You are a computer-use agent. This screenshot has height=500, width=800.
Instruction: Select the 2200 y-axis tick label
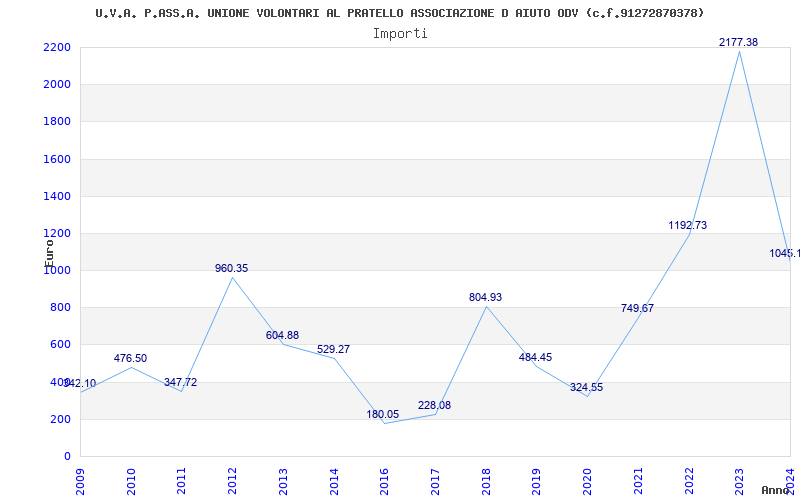click(x=57, y=47)
